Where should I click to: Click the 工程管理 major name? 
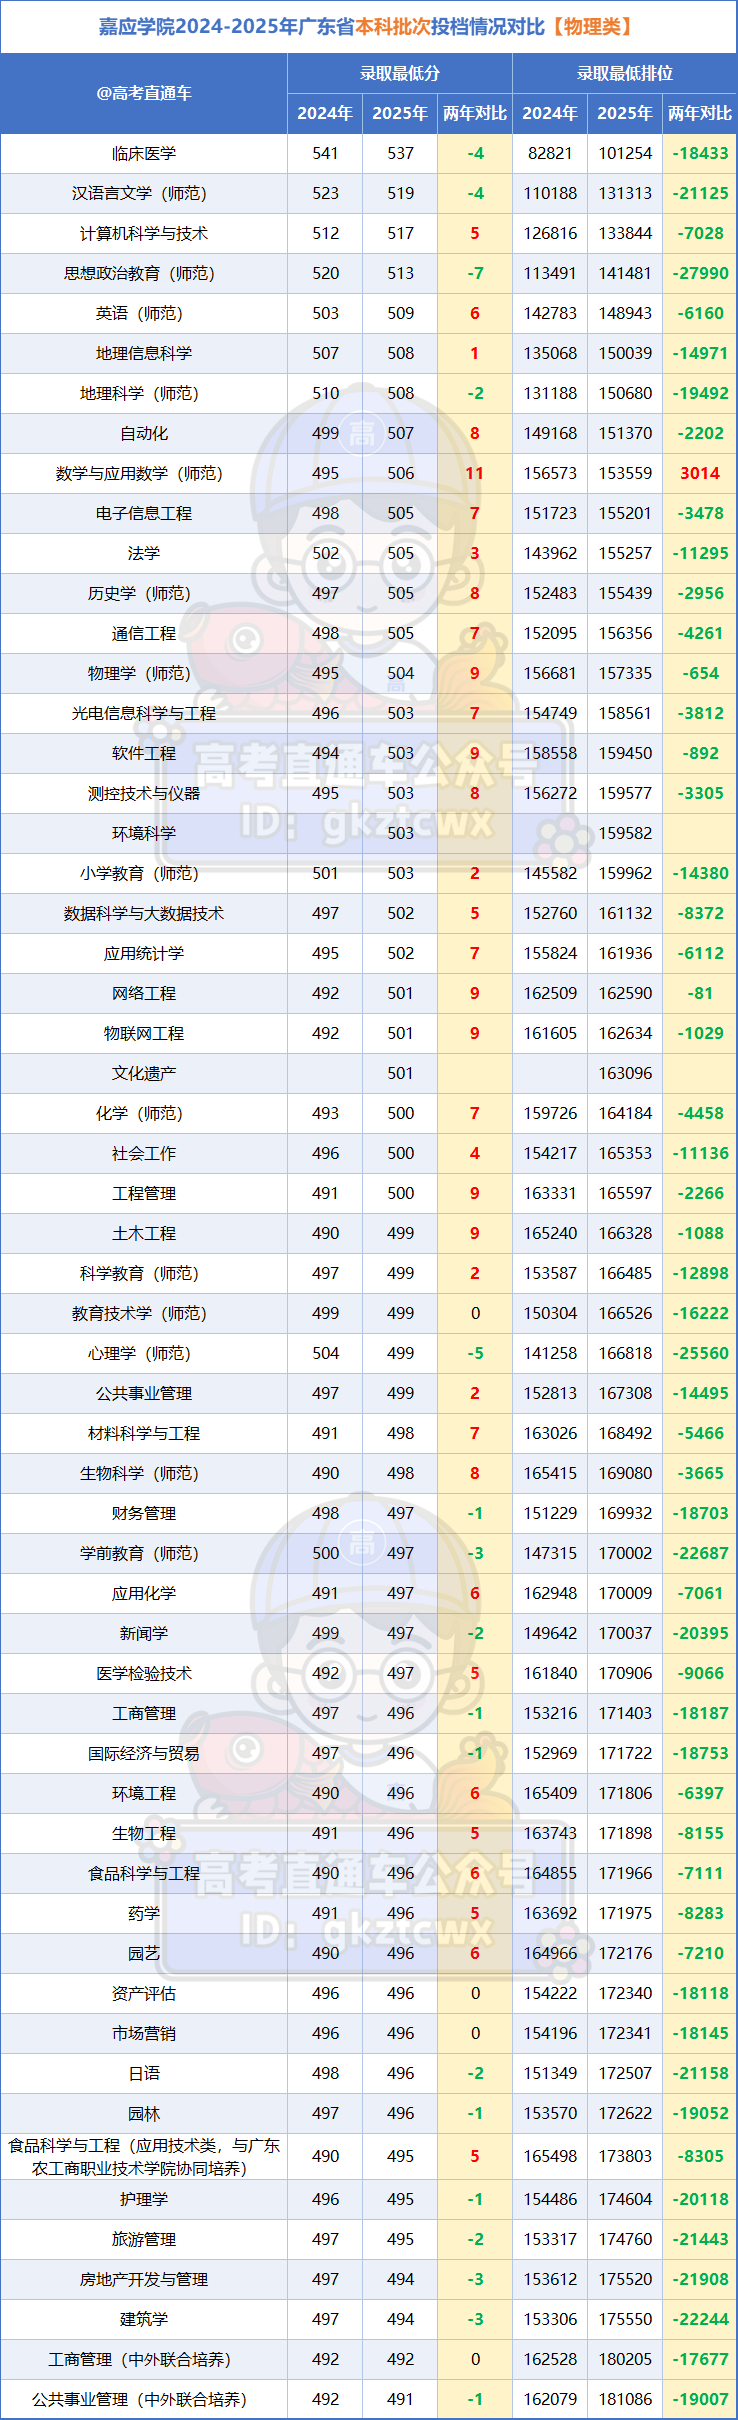(x=144, y=1193)
